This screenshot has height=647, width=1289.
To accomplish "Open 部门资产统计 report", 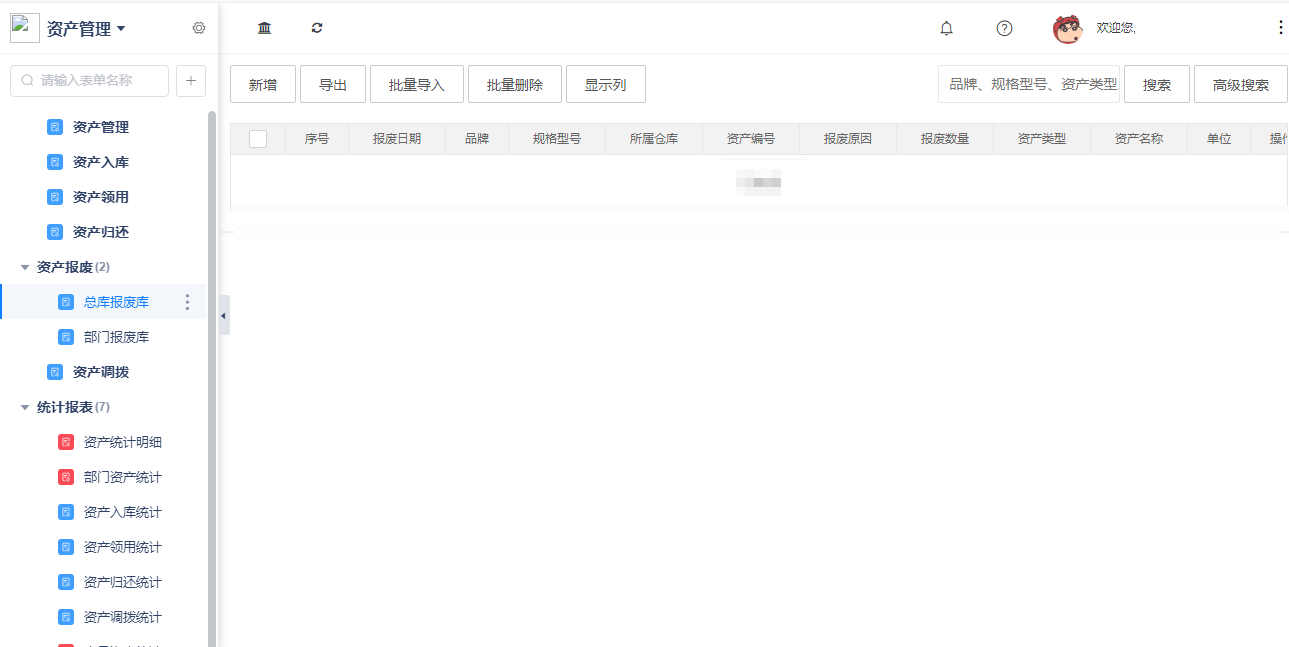I will tap(123, 477).
